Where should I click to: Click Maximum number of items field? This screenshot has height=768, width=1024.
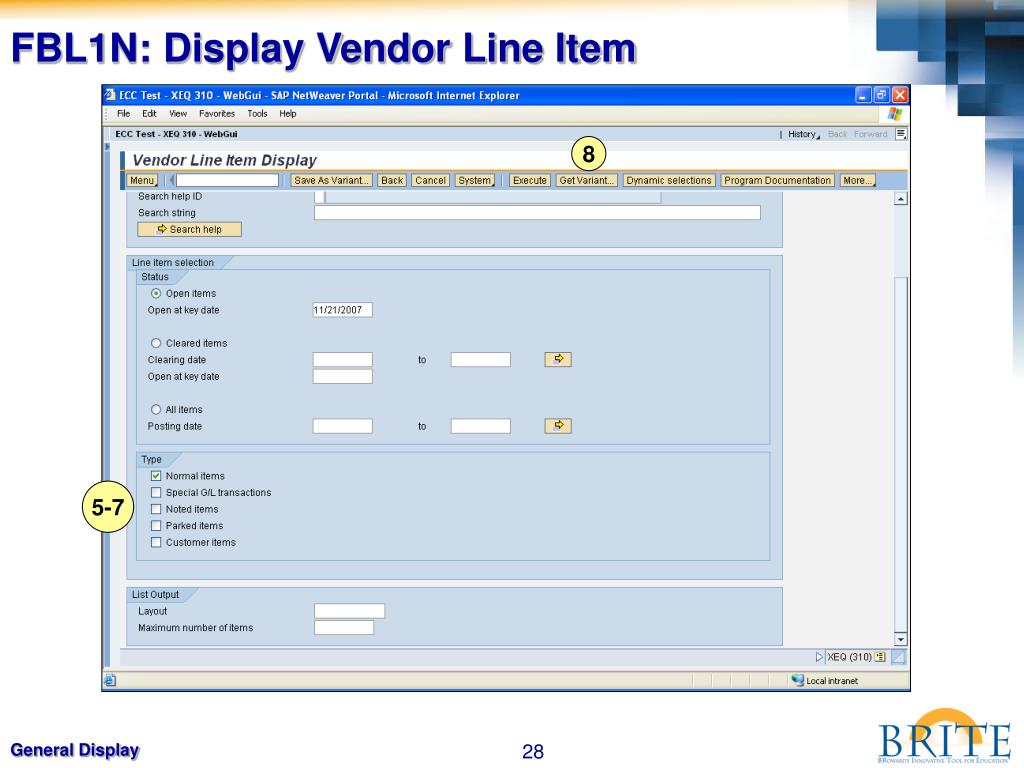[x=344, y=628]
